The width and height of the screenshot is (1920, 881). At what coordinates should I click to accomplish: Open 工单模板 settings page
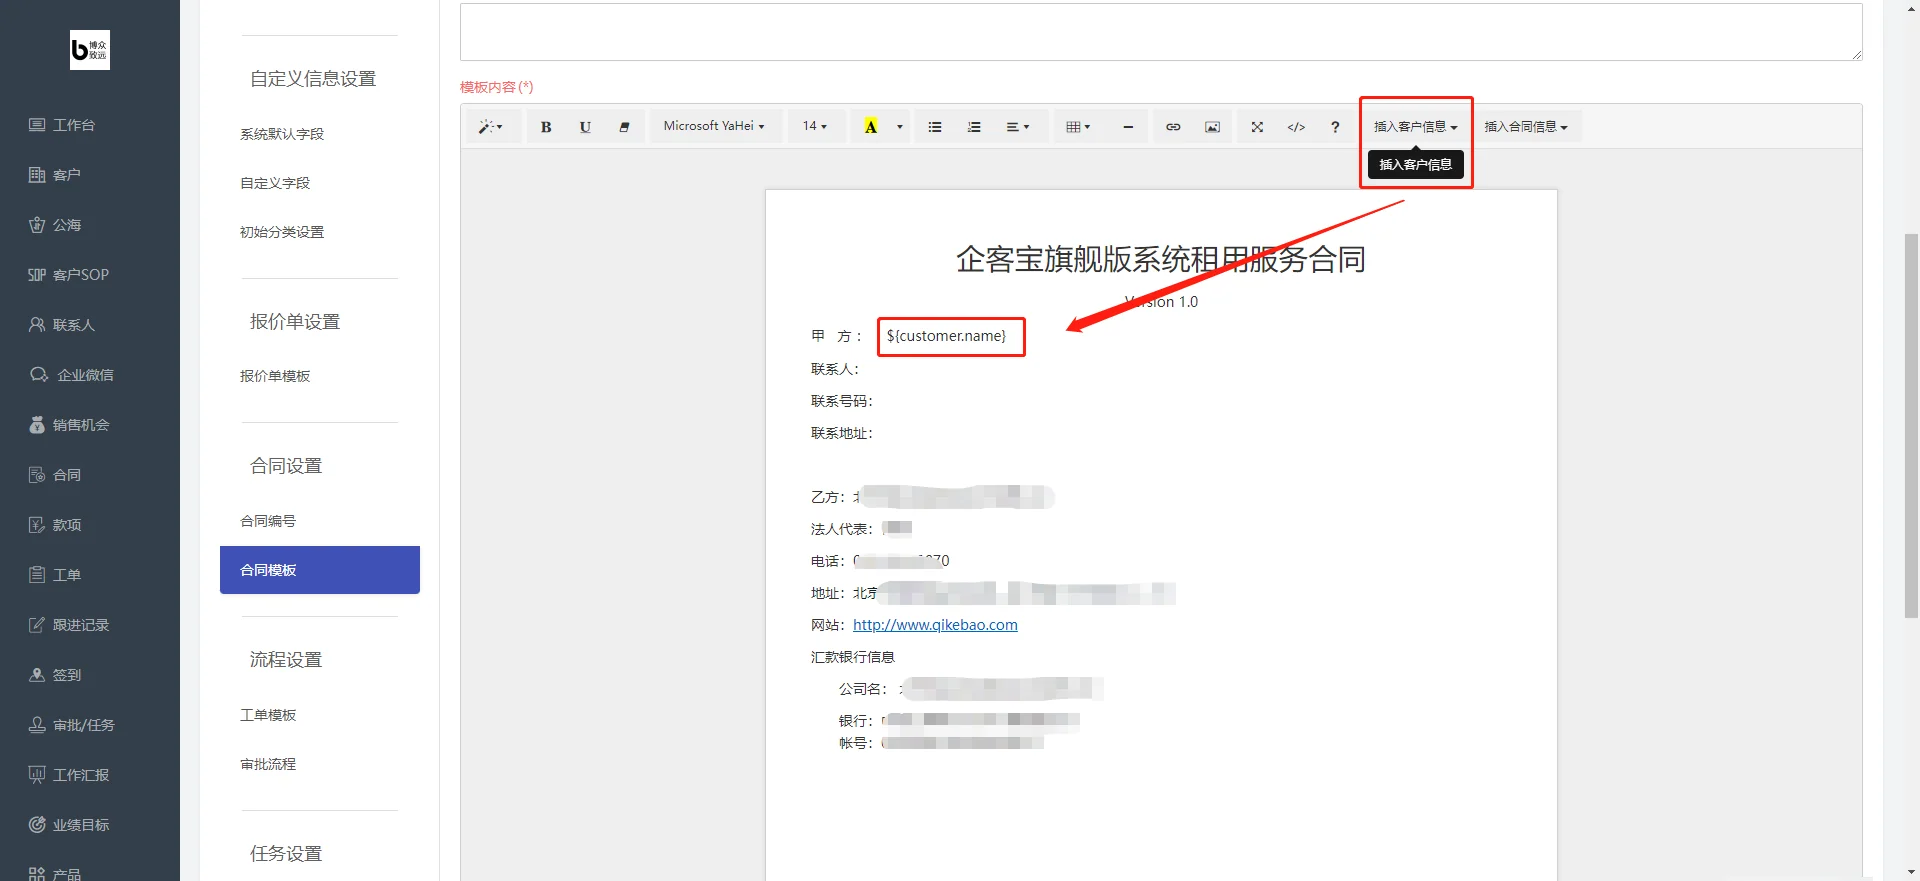[268, 715]
